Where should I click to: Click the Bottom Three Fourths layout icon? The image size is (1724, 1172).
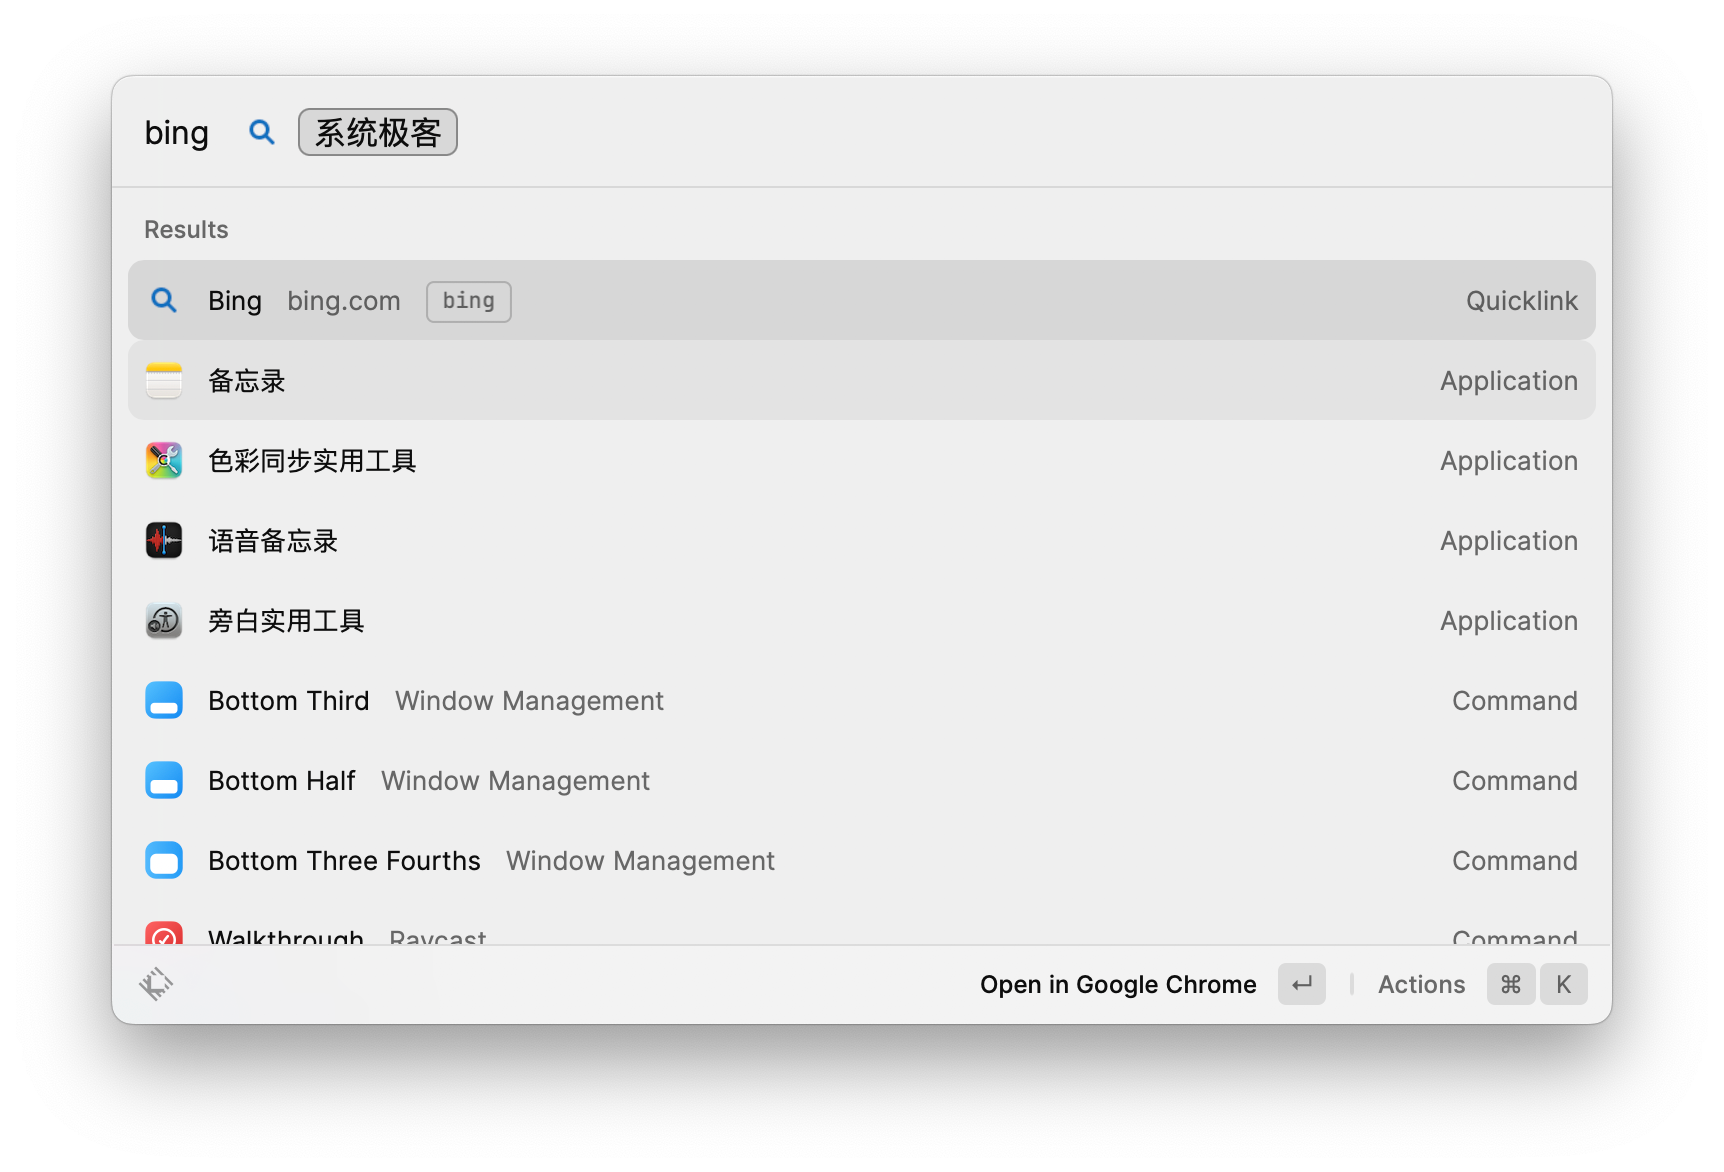tap(164, 860)
